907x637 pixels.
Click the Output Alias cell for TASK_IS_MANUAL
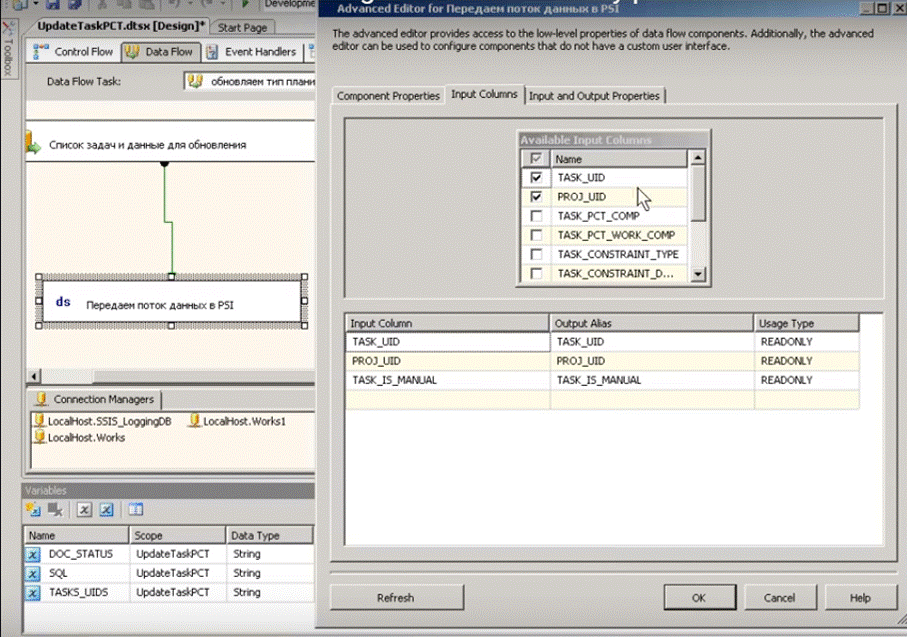click(x=652, y=380)
